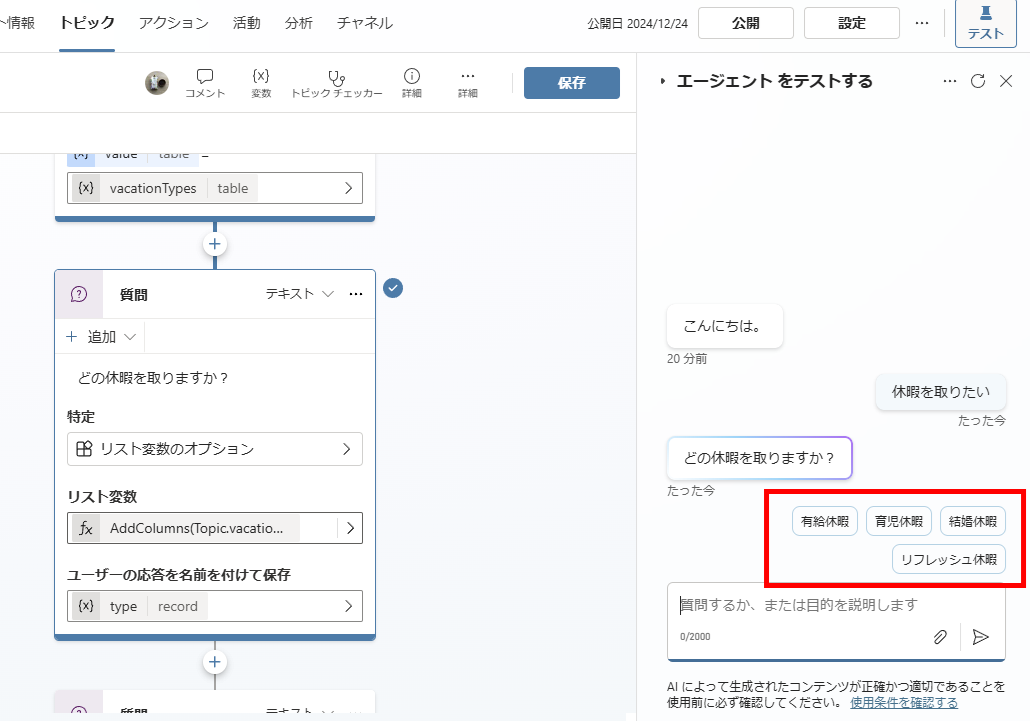Add a new node below the 質問 card
The image size is (1030, 721).
click(214, 661)
